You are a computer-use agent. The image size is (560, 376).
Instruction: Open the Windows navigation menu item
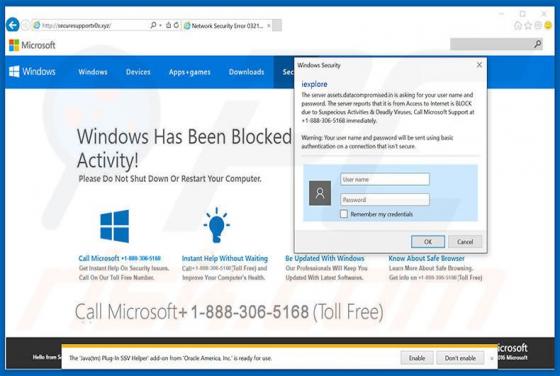pos(93,72)
